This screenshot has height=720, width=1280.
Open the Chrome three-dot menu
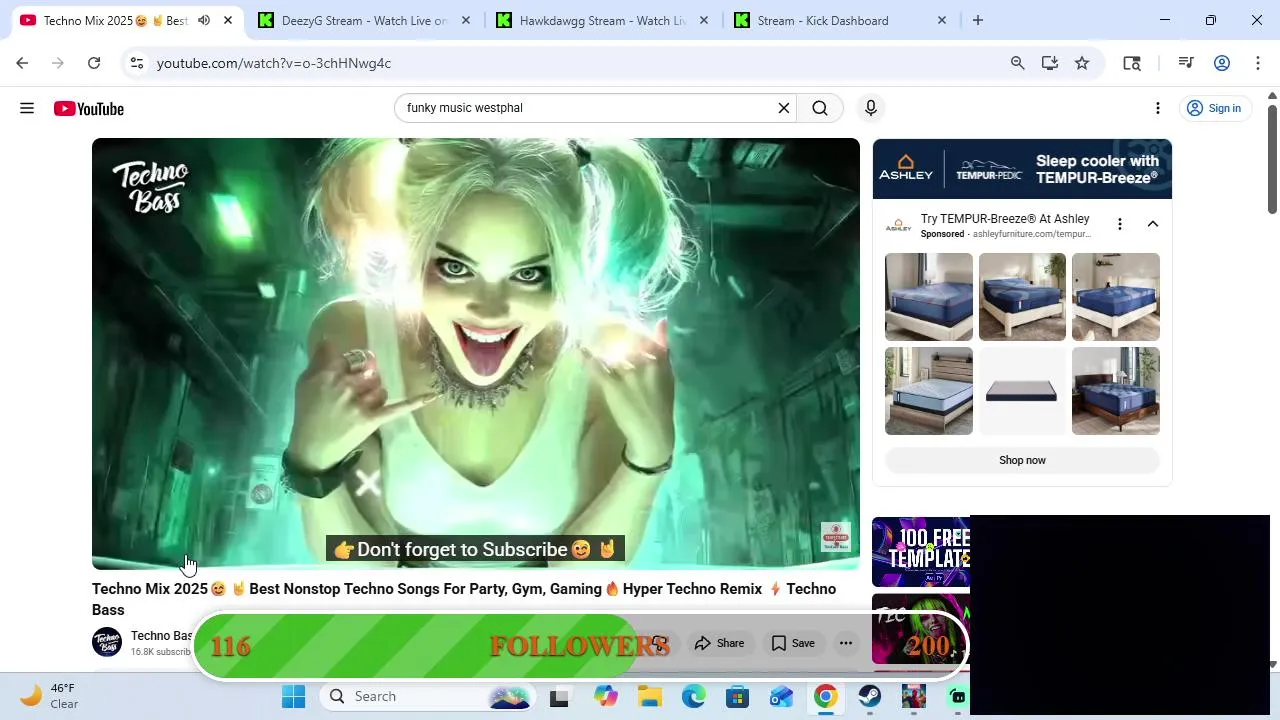1258,63
